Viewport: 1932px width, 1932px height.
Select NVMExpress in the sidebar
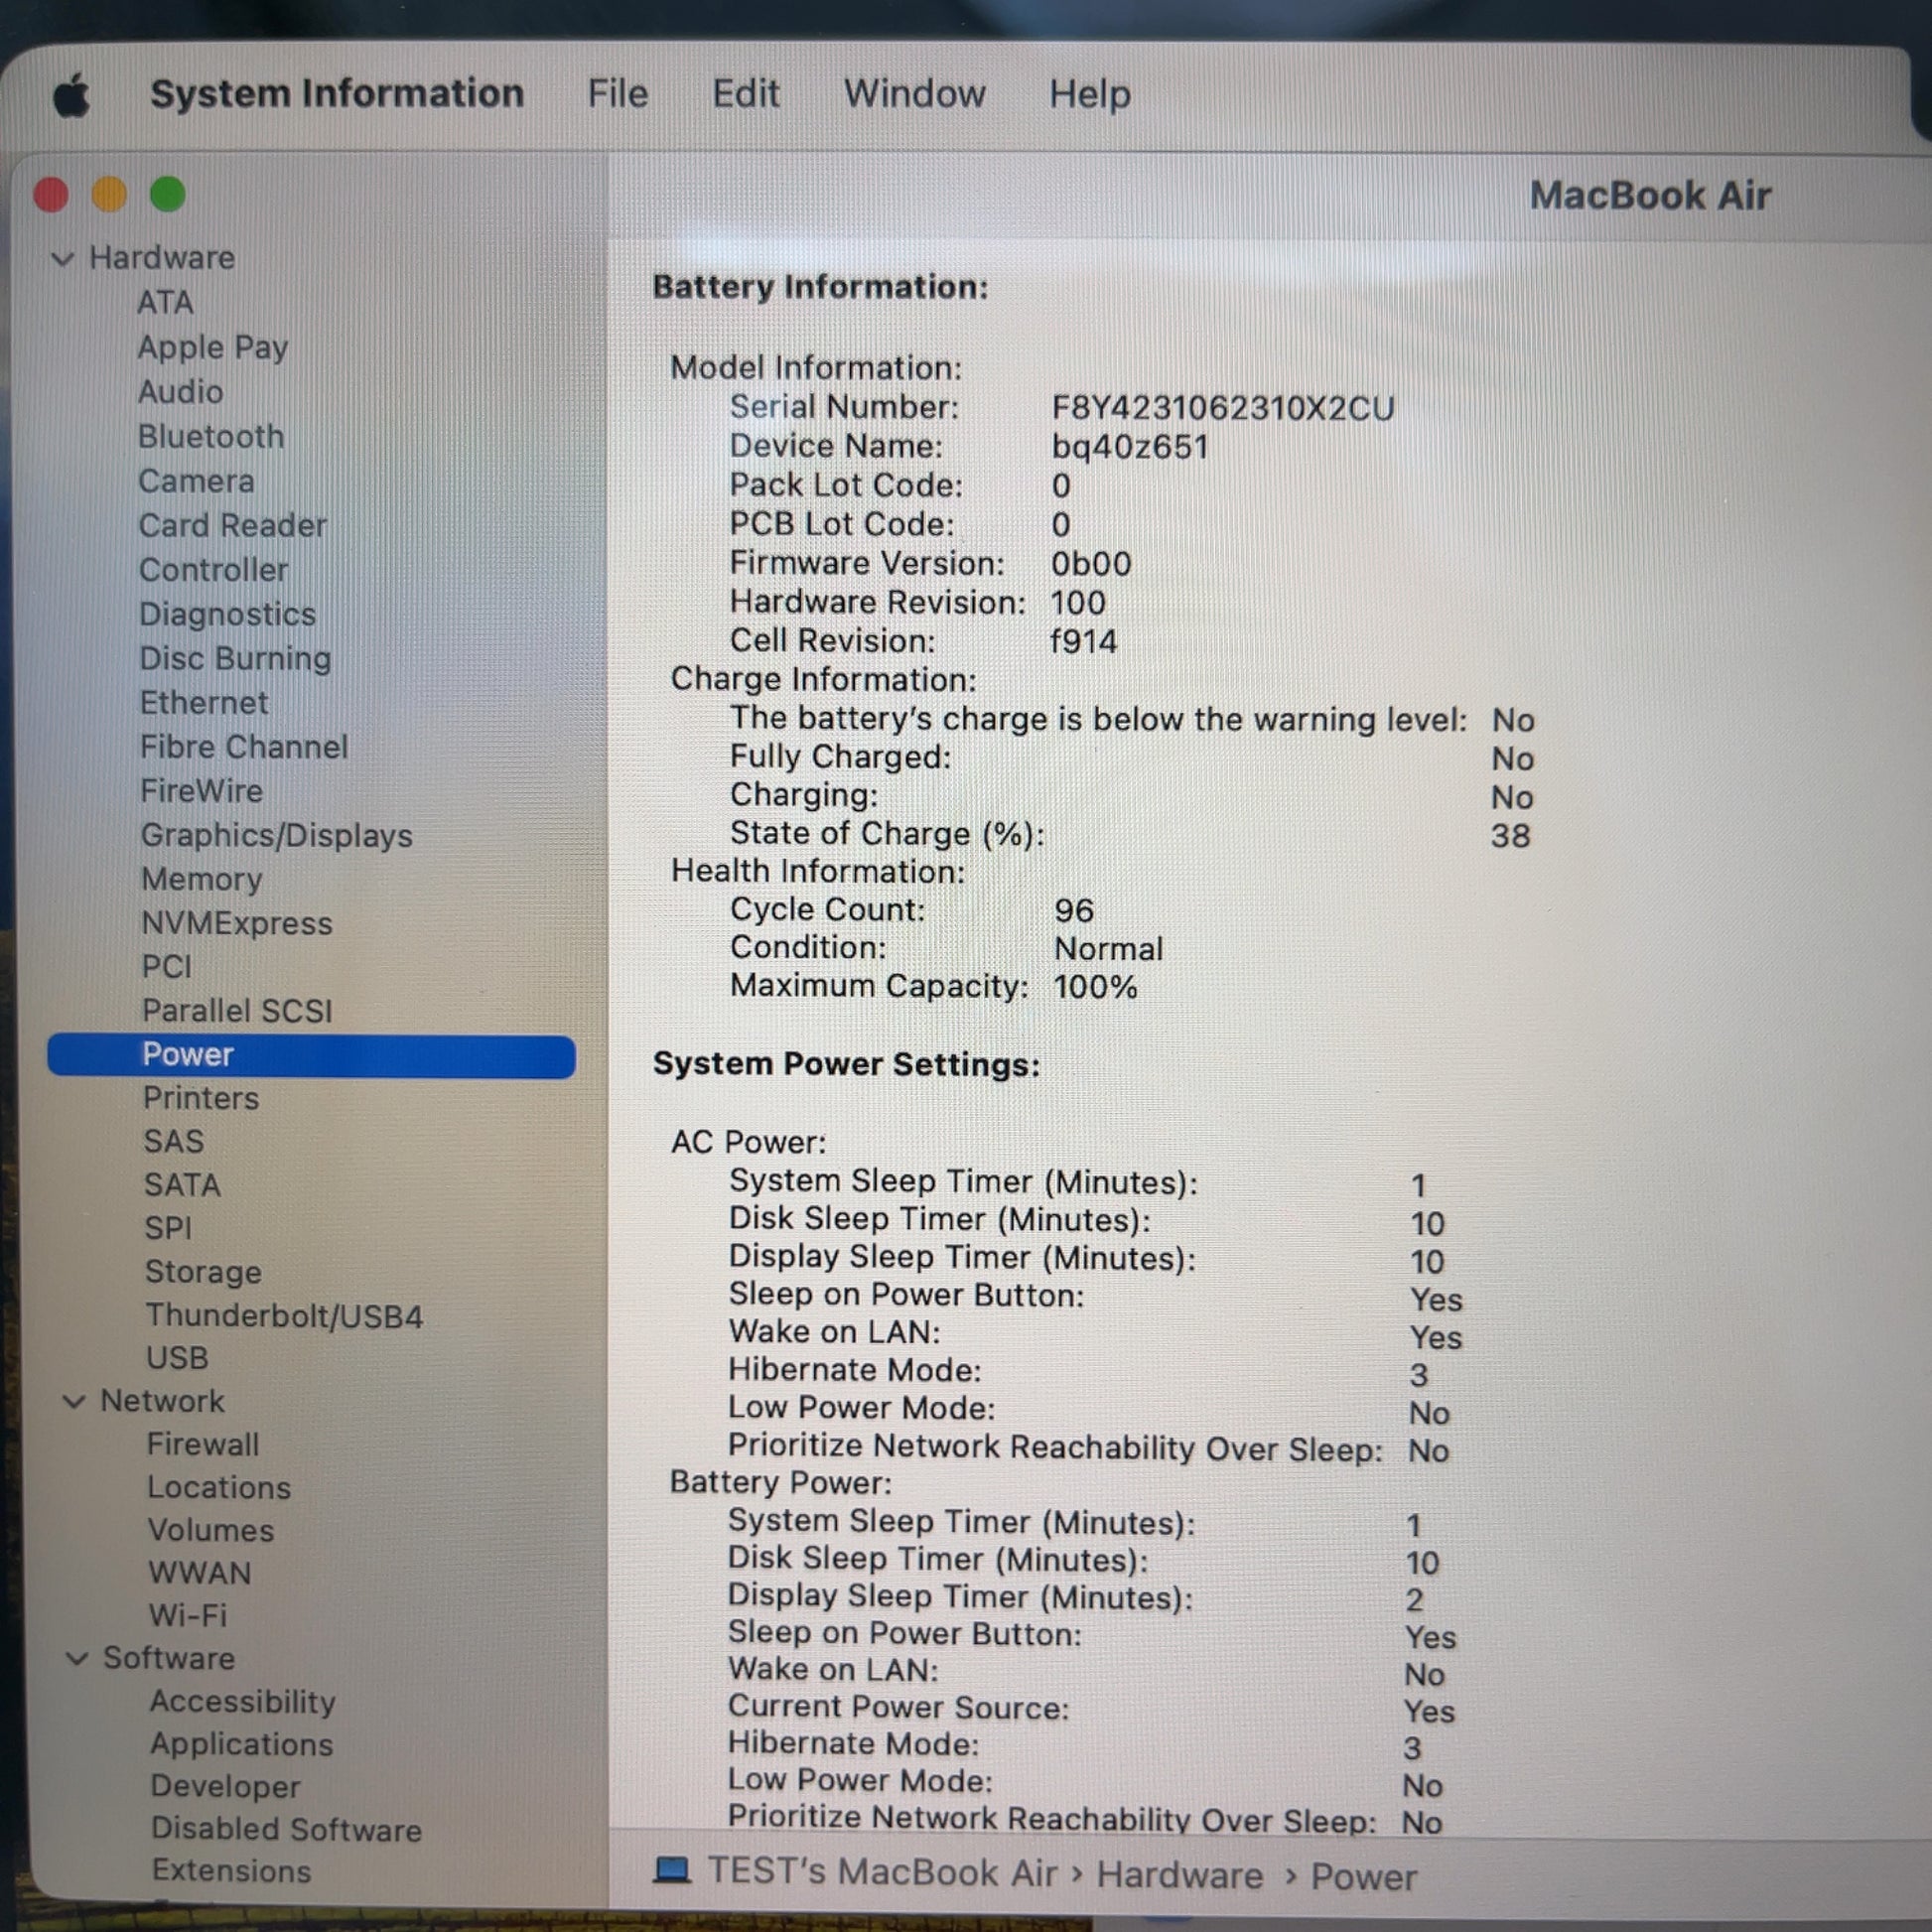coord(237,924)
